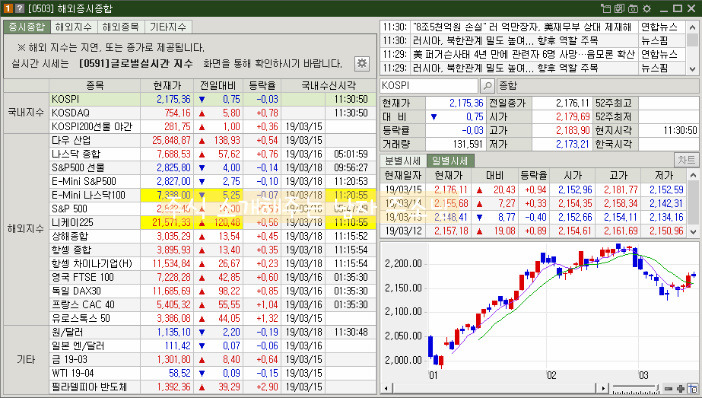Click the chart zoom-out minus icon

[x=668, y=389]
